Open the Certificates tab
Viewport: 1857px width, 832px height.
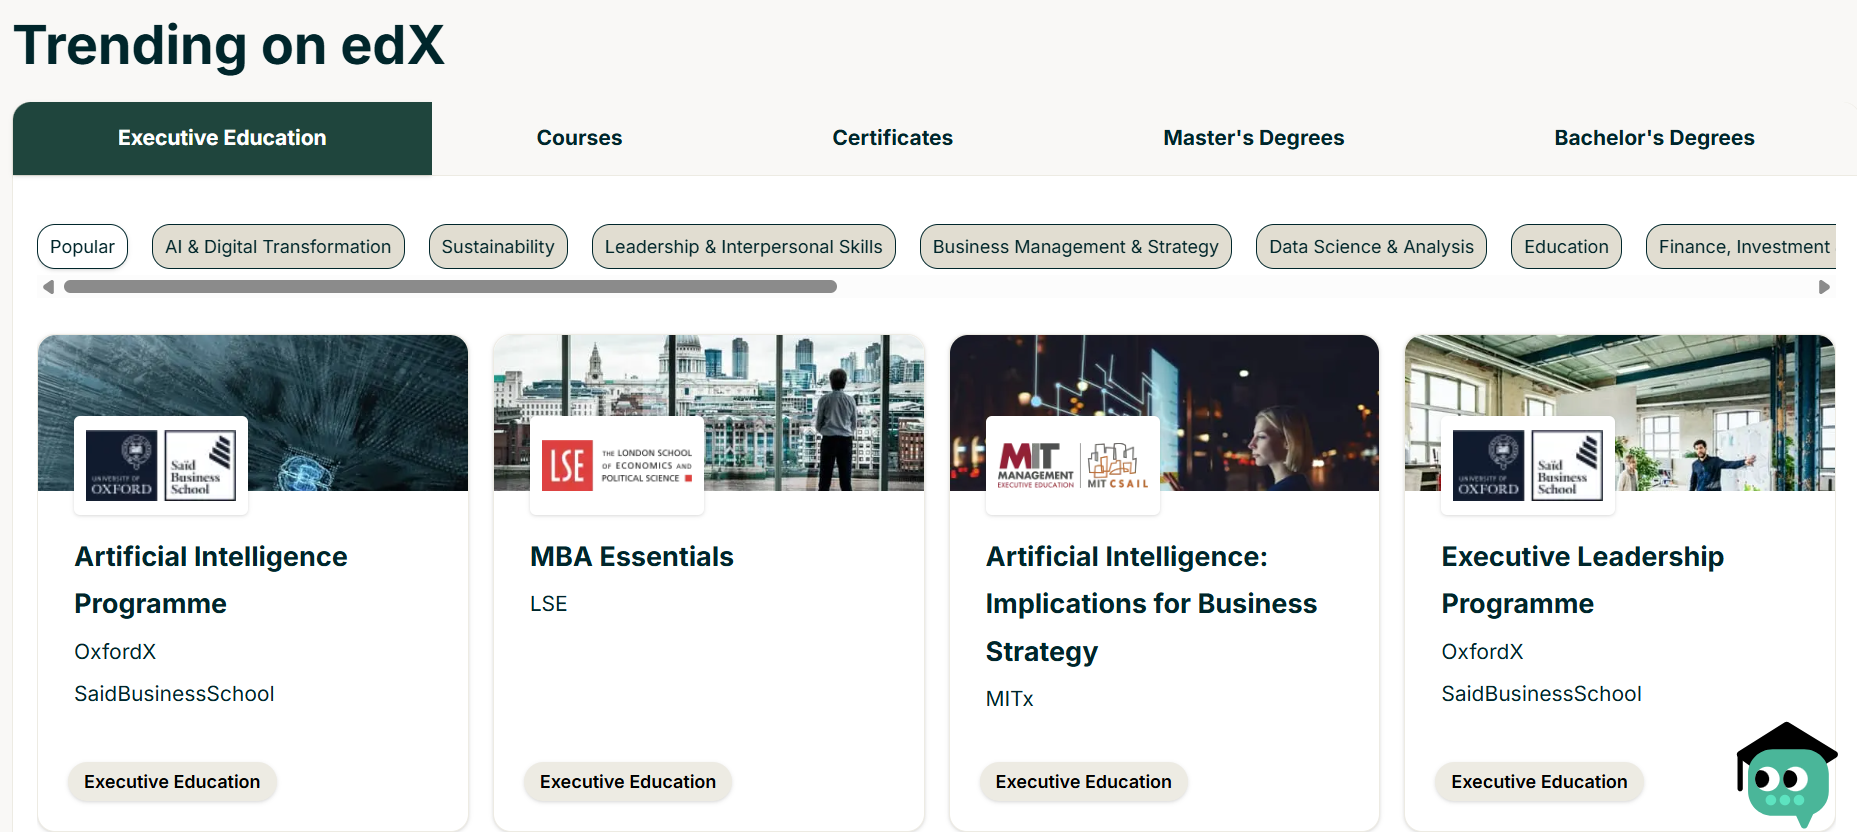pos(892,138)
